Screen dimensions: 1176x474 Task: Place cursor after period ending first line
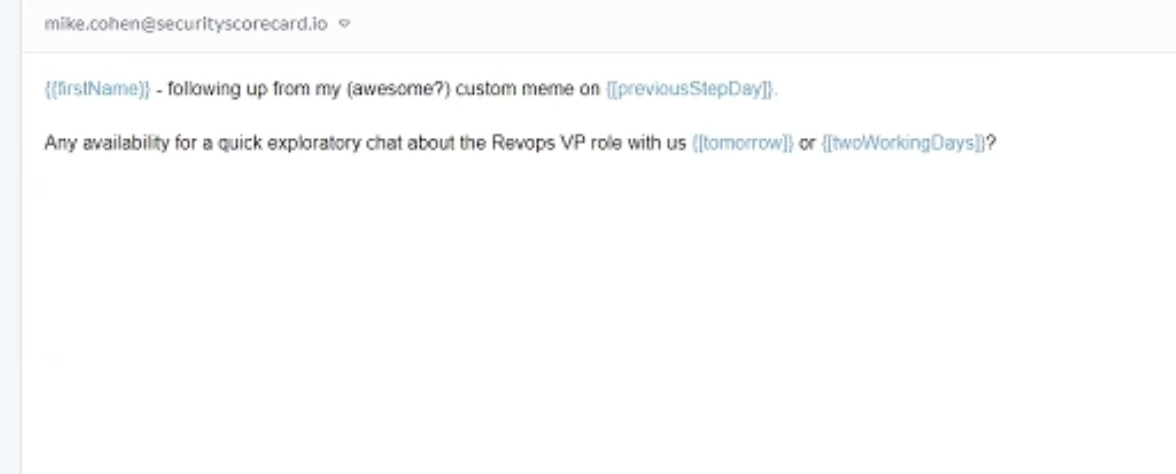(x=779, y=89)
